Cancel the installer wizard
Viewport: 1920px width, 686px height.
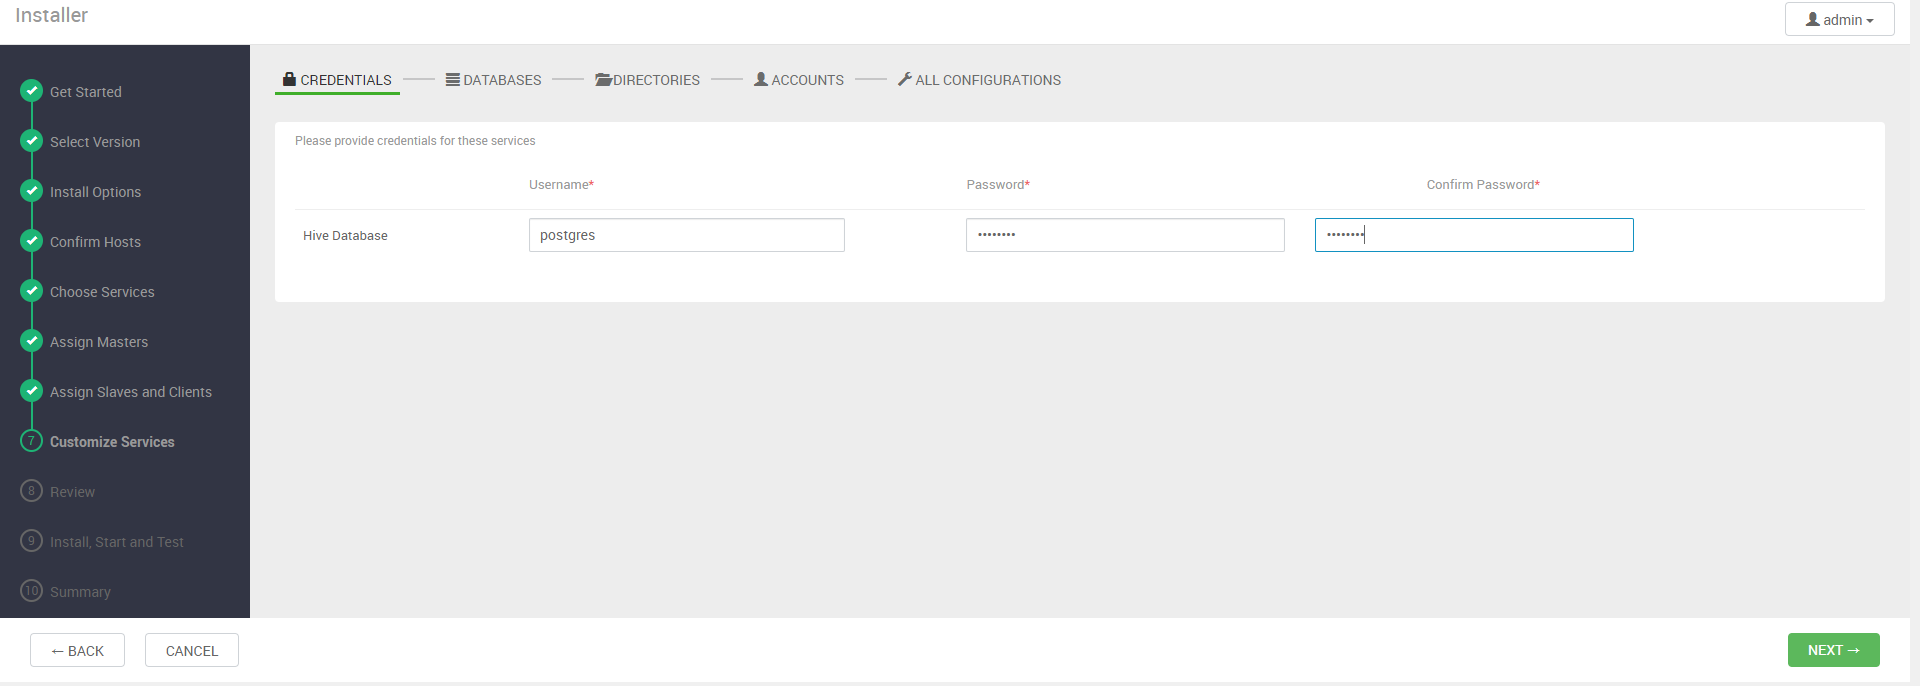(x=191, y=650)
